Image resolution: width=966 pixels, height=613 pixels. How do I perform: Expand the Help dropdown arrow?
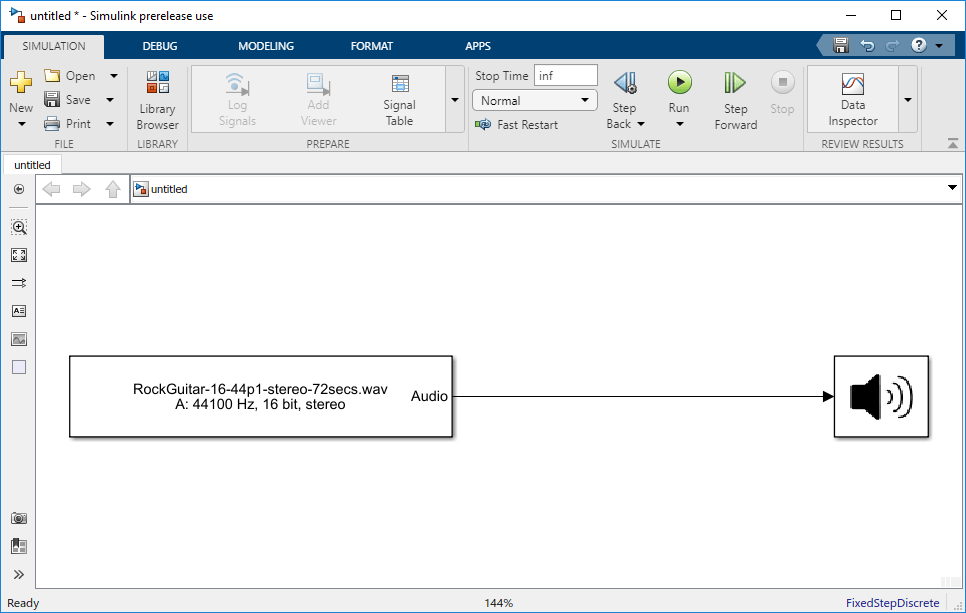click(939, 46)
